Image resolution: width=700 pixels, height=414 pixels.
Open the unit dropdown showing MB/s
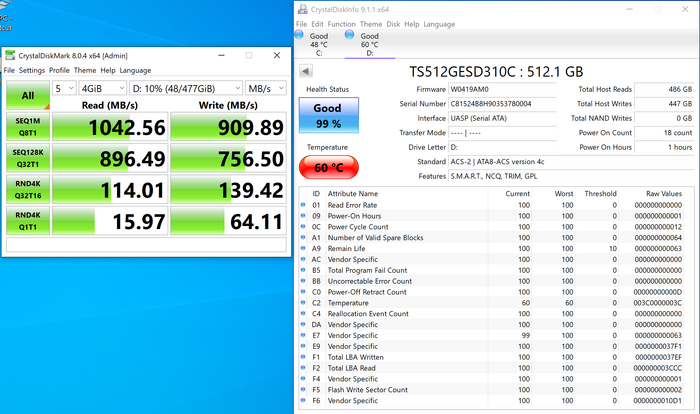tap(266, 88)
